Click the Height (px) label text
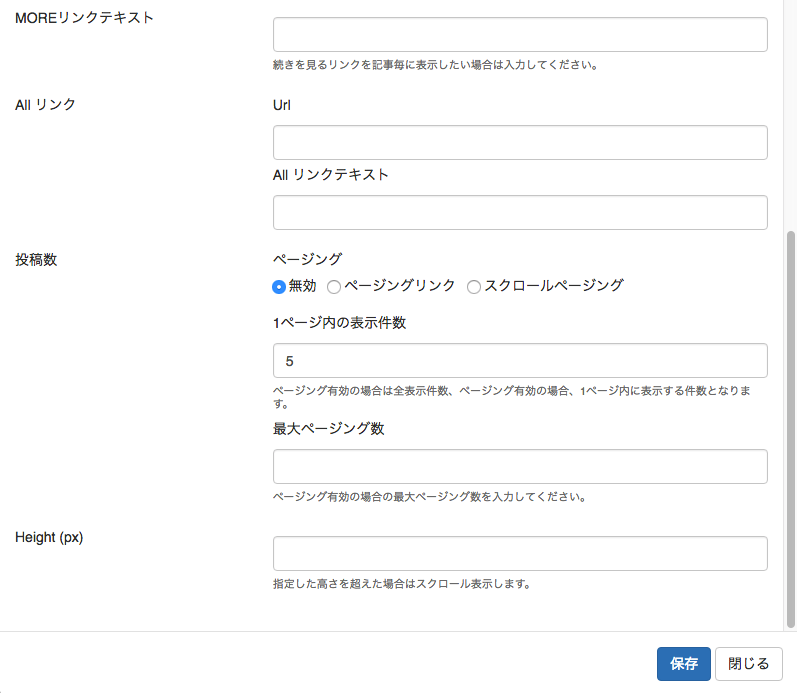Image resolution: width=797 pixels, height=693 pixels. coord(49,537)
